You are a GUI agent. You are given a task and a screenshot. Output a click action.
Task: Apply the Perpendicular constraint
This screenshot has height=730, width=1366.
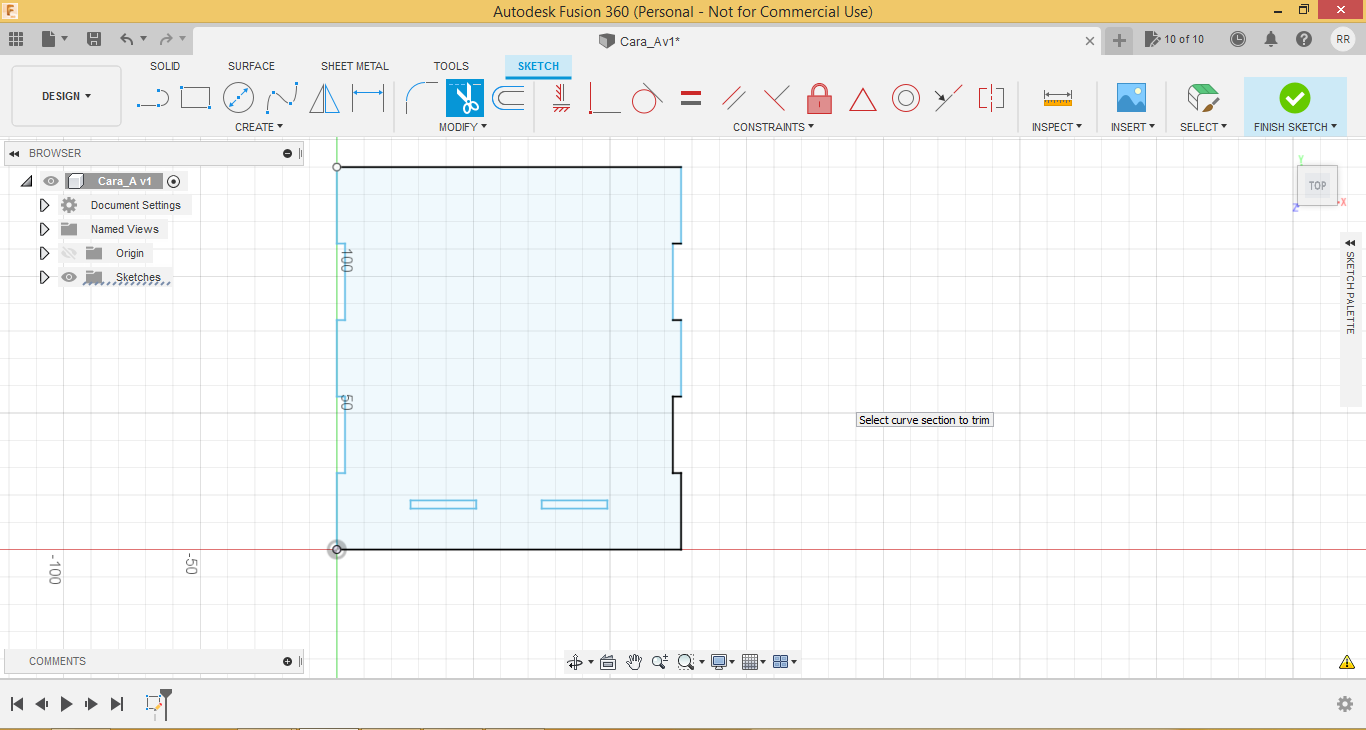(776, 98)
